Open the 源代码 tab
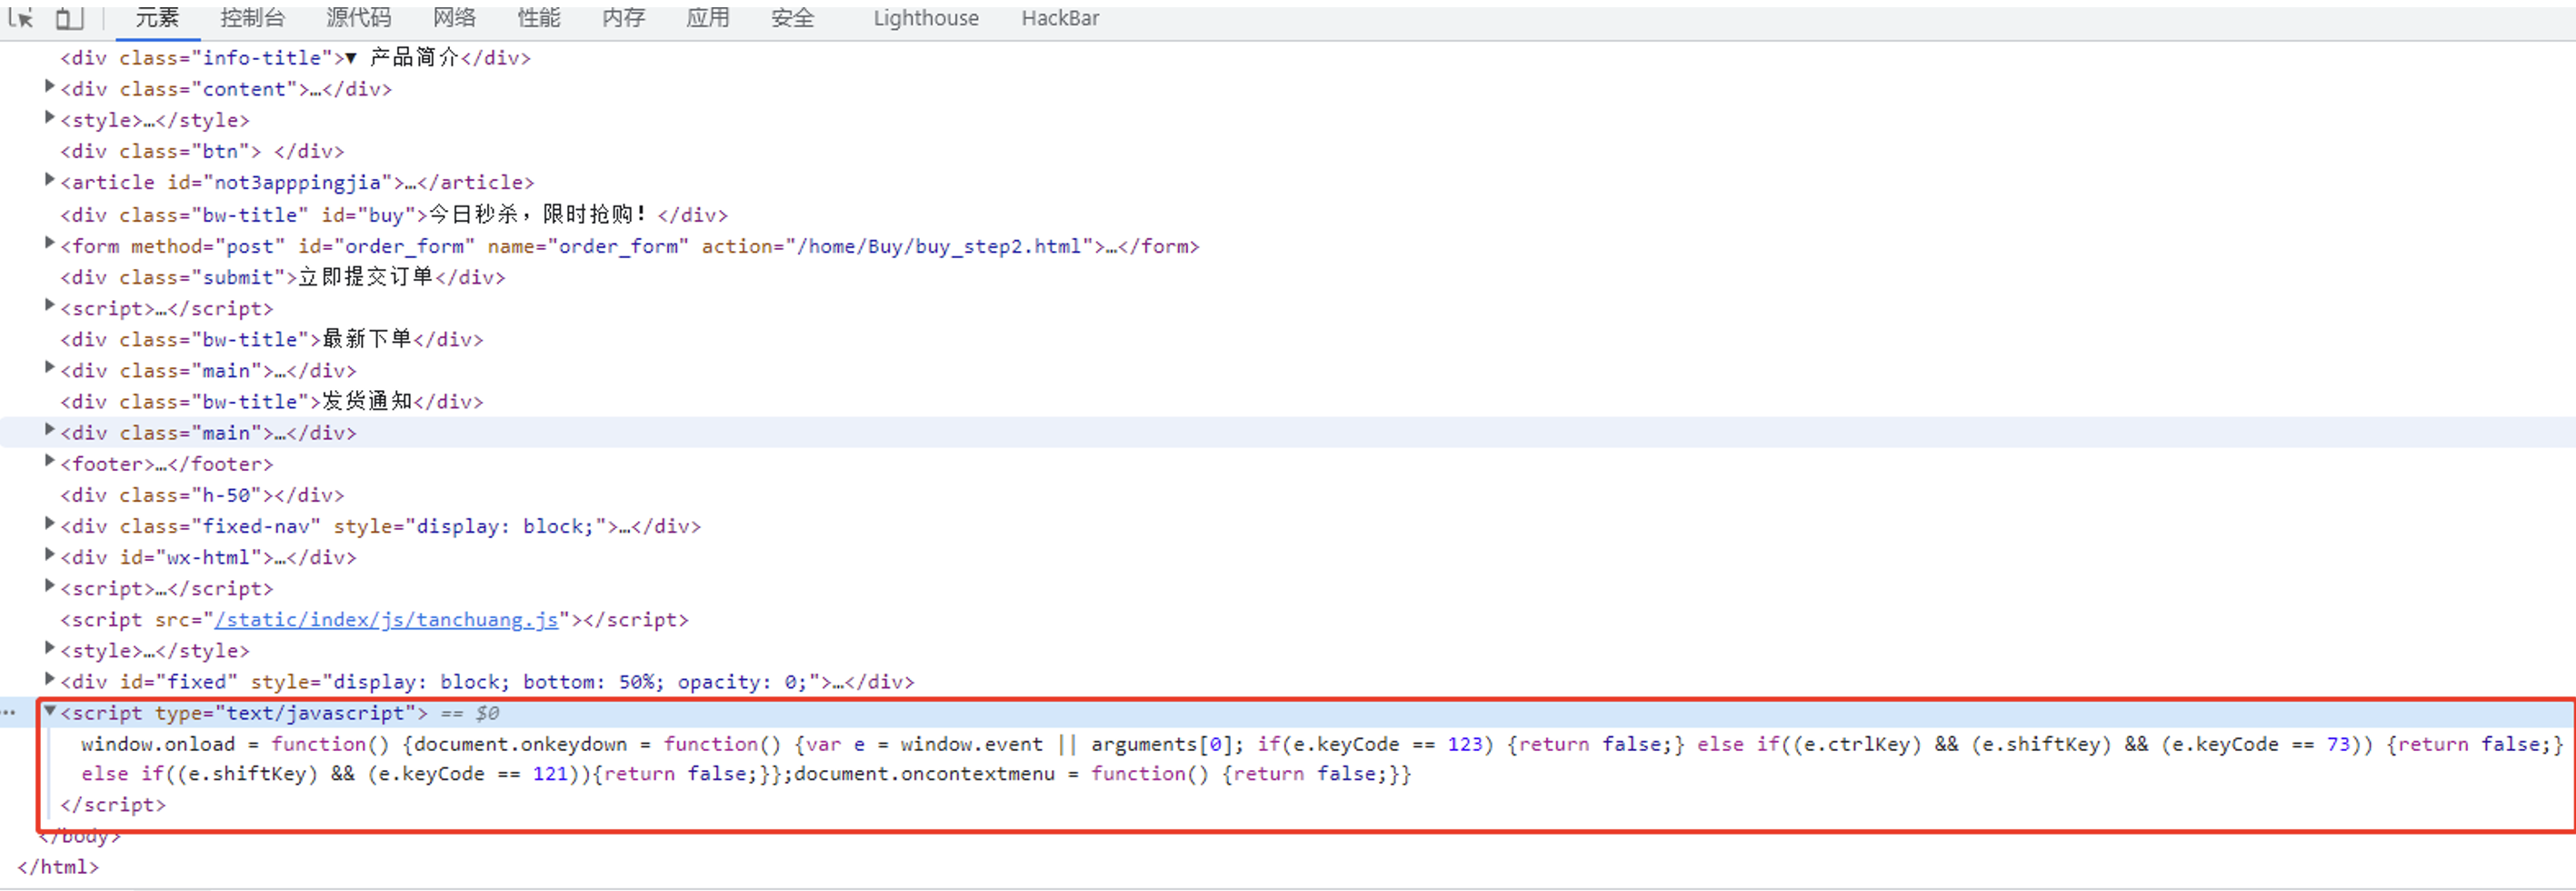2576x891 pixels. point(359,18)
